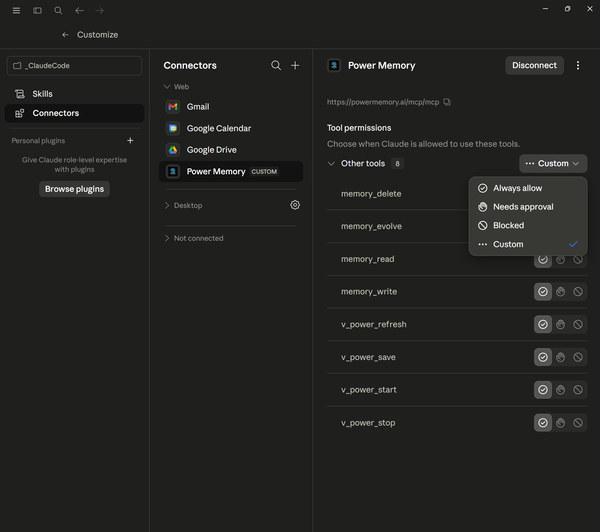This screenshot has height=532, width=600.
Task: Select the Power Memory connector
Action: 231,171
